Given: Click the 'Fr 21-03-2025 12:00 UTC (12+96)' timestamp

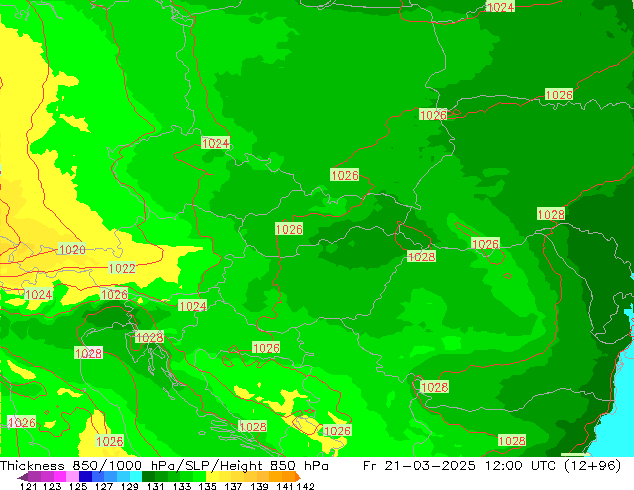Looking at the screenshot, I should tap(492, 466).
